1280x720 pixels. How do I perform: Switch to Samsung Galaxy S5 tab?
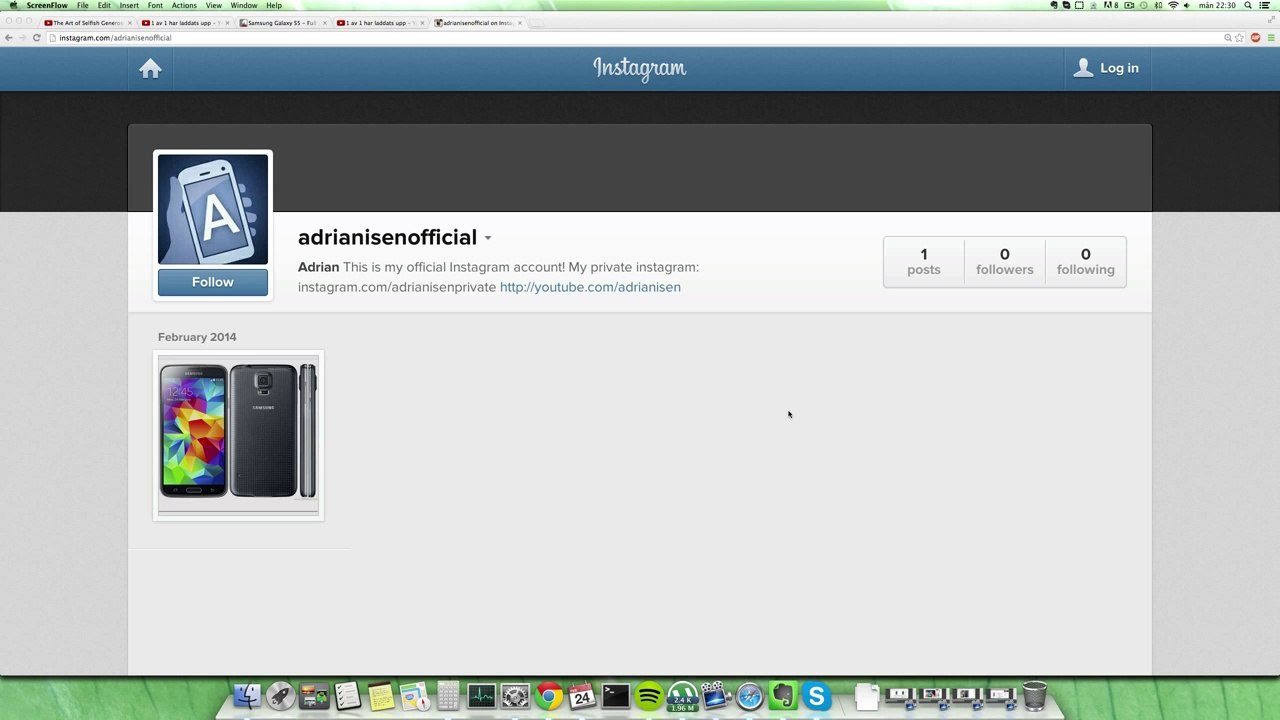click(x=281, y=23)
